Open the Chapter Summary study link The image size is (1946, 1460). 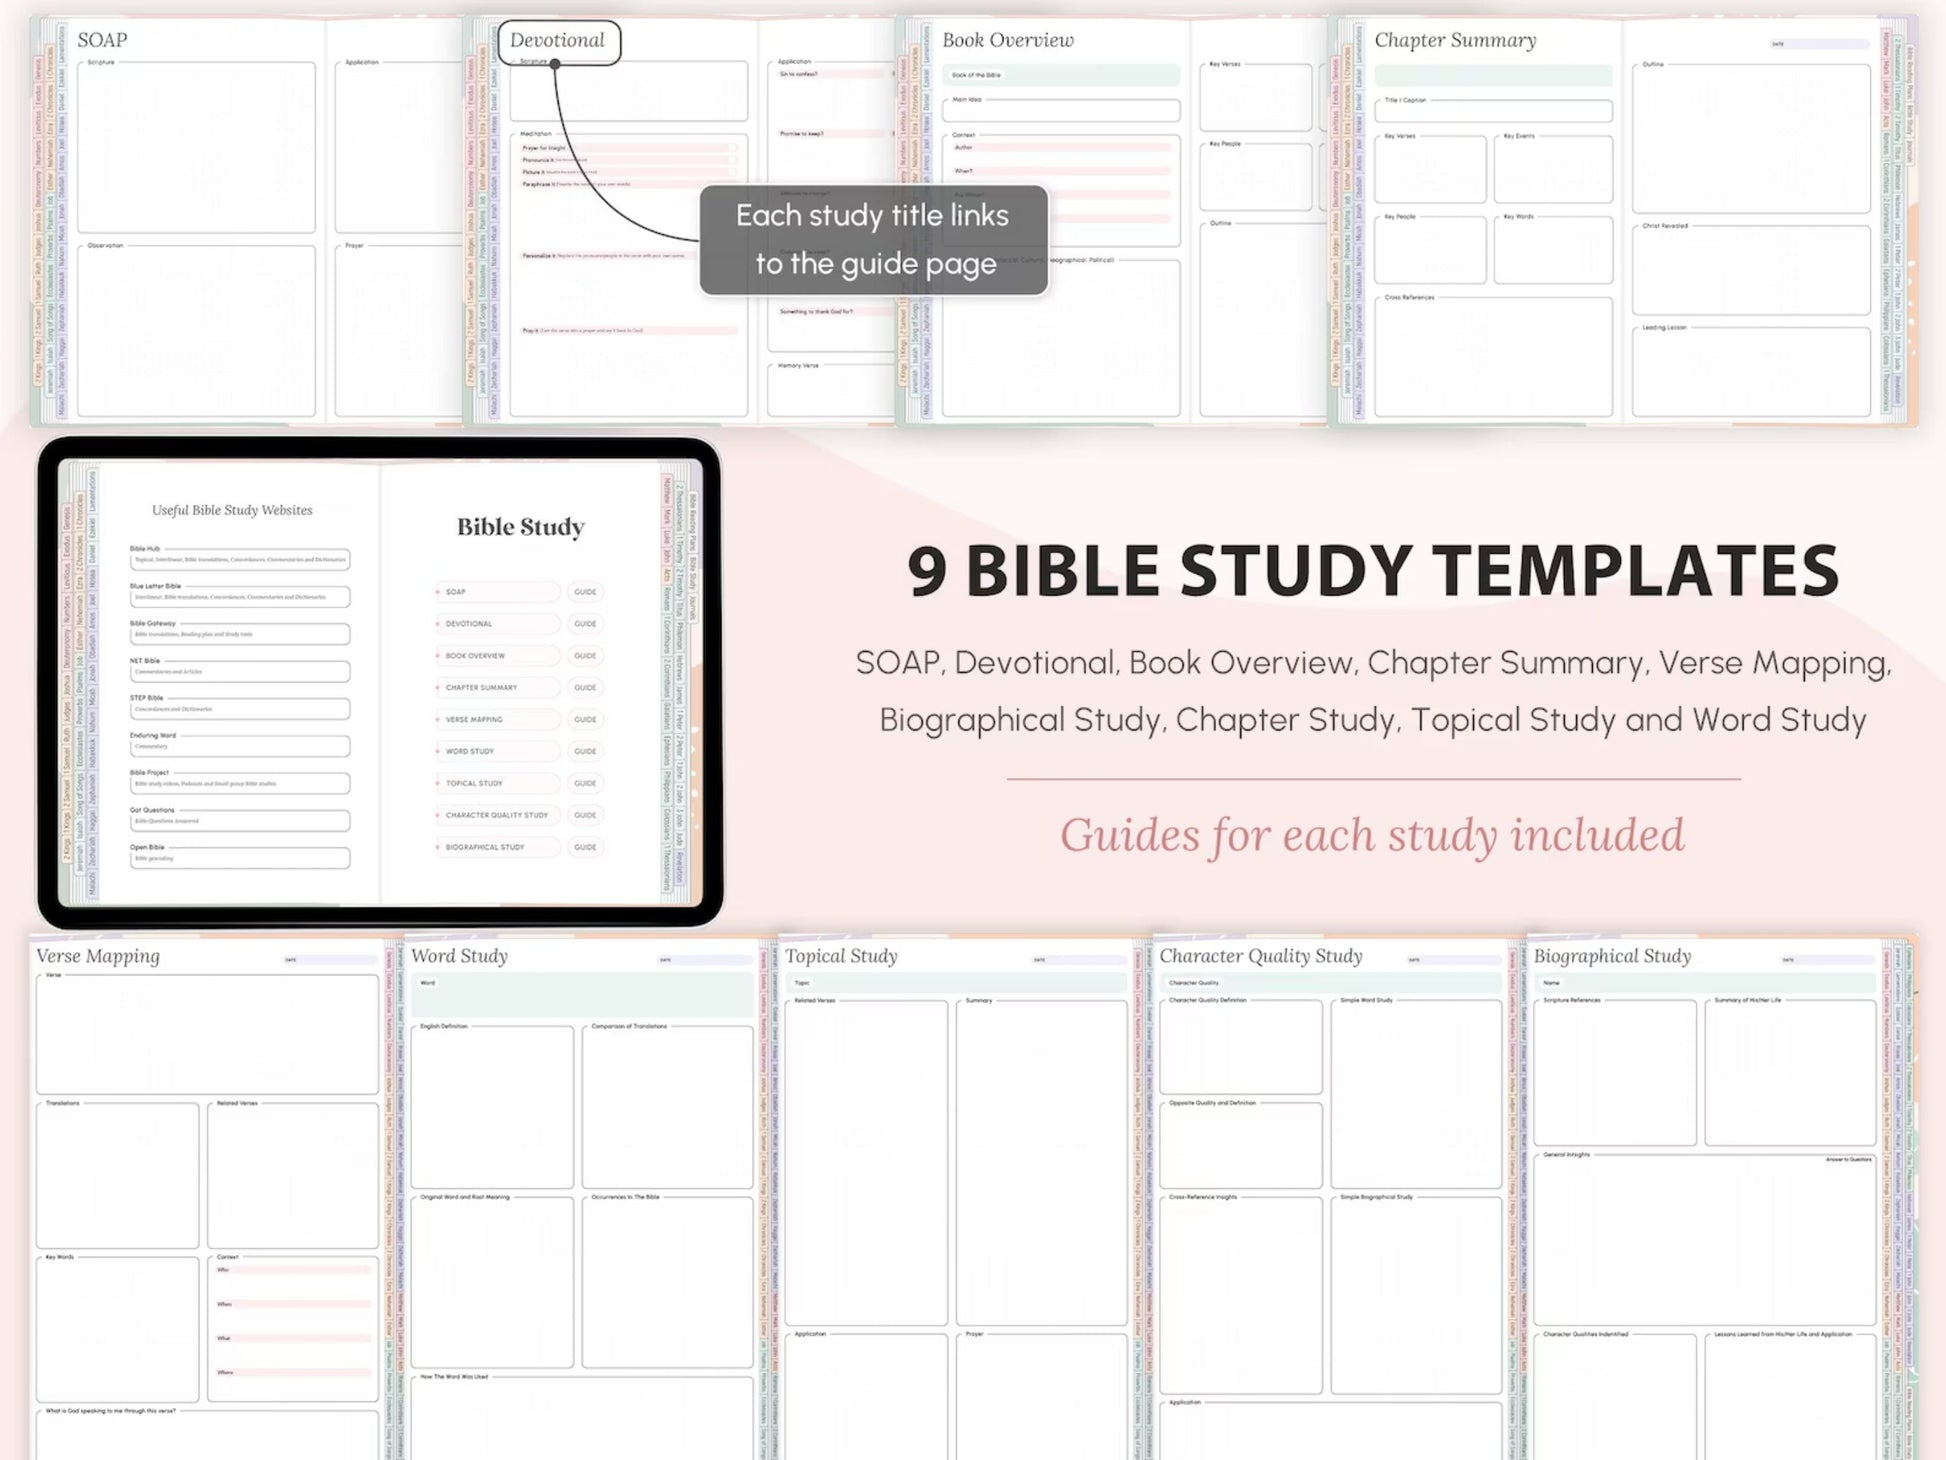(x=497, y=687)
